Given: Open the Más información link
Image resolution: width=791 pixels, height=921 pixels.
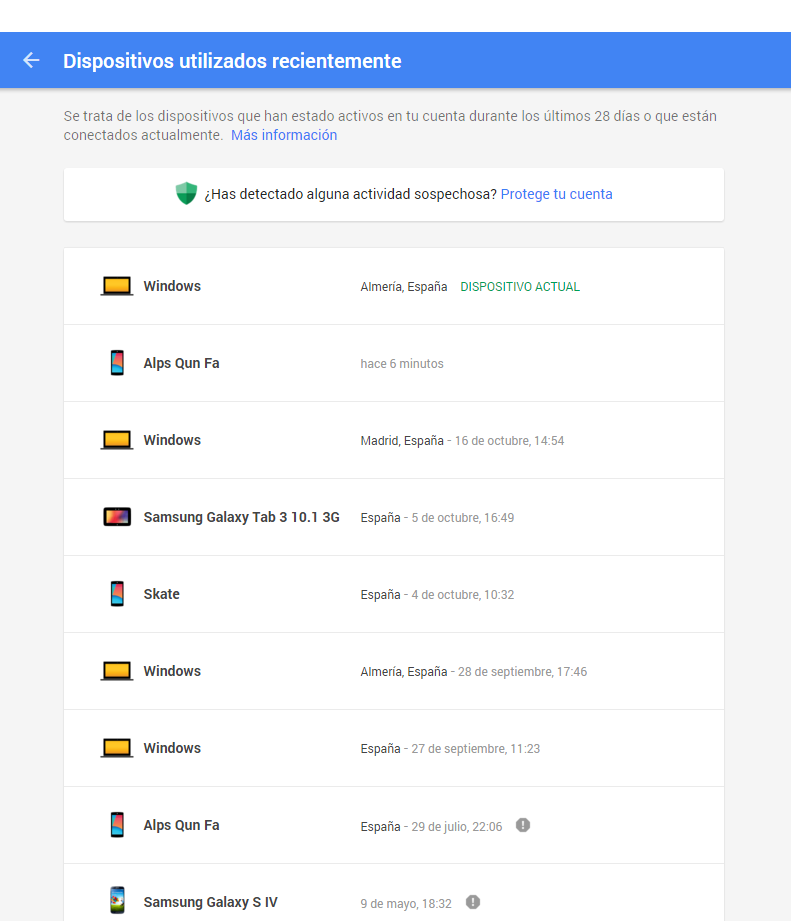Looking at the screenshot, I should [284, 135].
